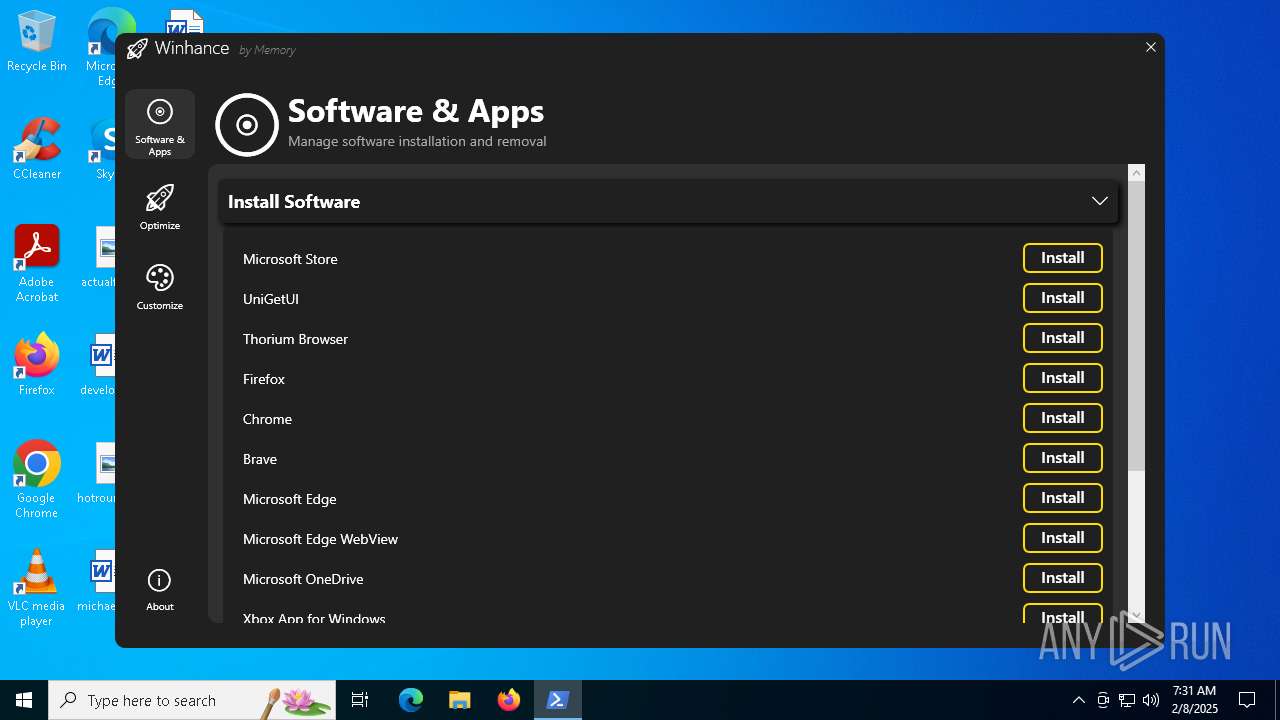Click the app list scrollbar thumb
Viewport: 1280px width, 720px height.
click(1136, 327)
